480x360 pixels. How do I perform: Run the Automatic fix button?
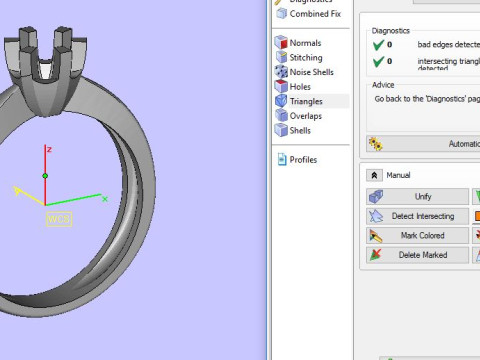pos(423,144)
